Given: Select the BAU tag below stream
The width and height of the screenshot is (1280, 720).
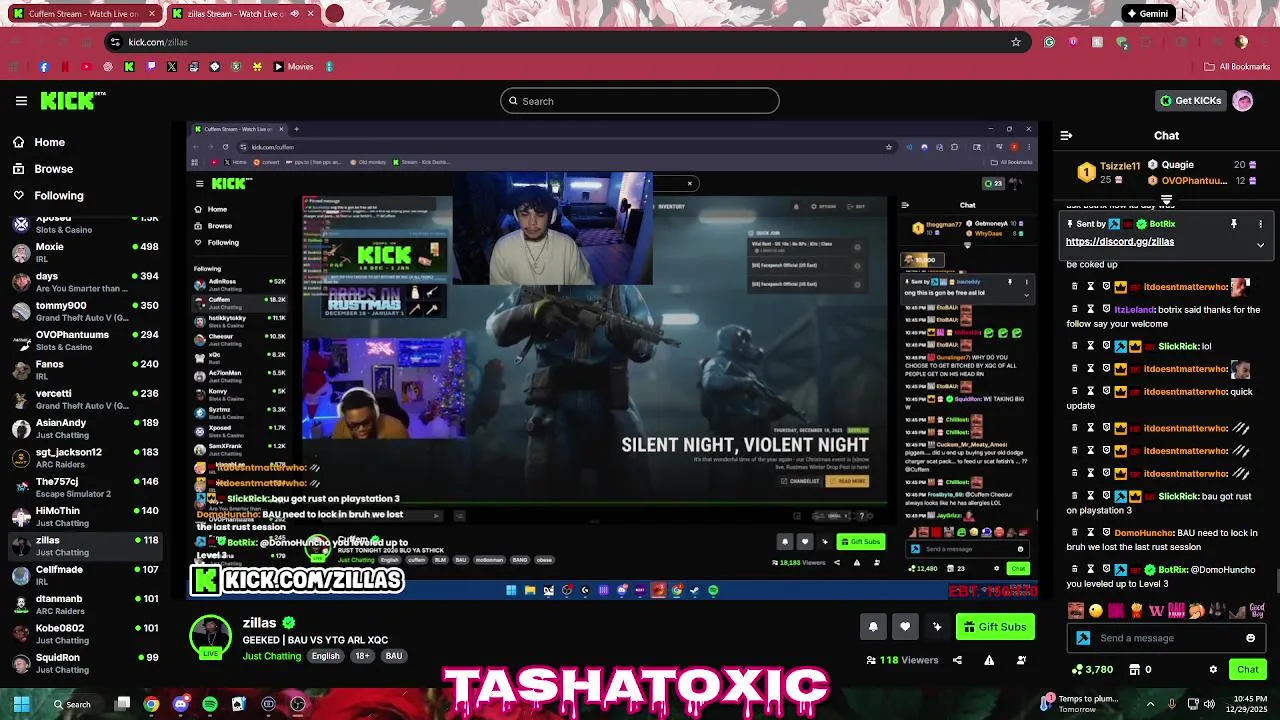Looking at the screenshot, I should (x=394, y=656).
